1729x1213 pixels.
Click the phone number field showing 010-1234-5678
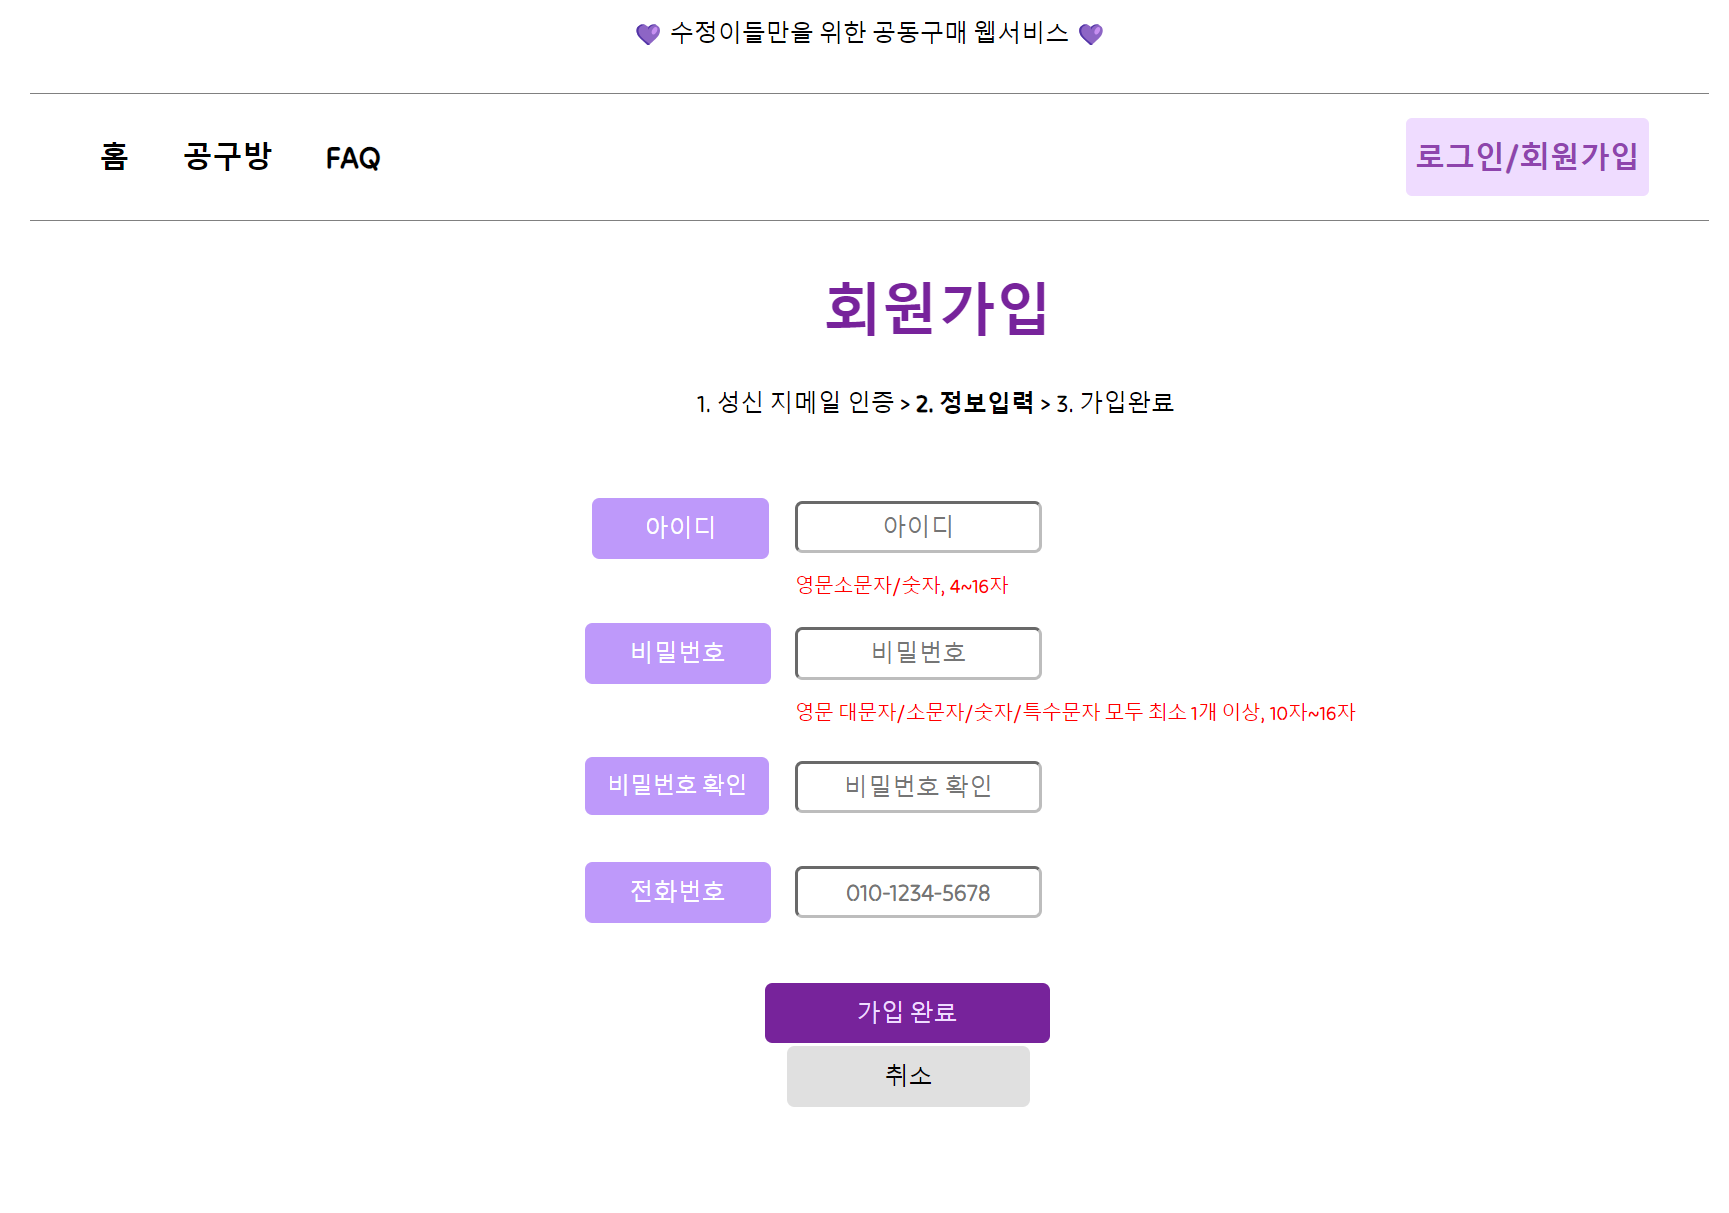point(917,892)
